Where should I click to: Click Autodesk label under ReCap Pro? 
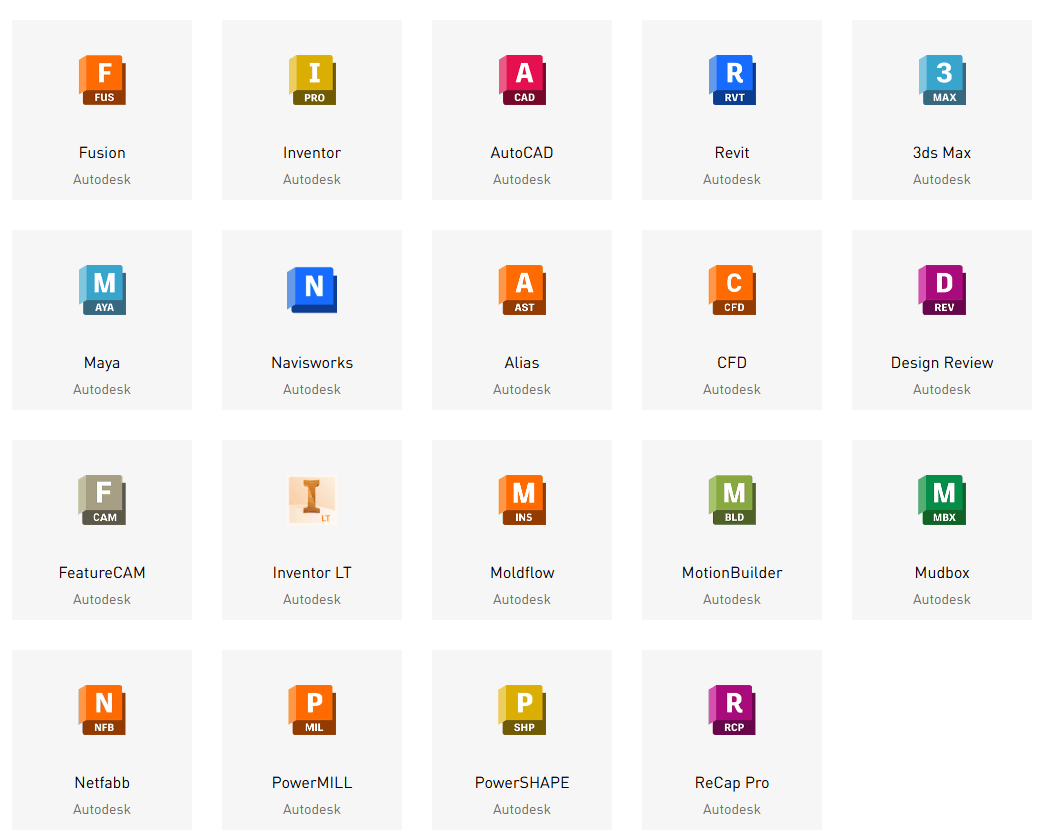[x=732, y=810]
